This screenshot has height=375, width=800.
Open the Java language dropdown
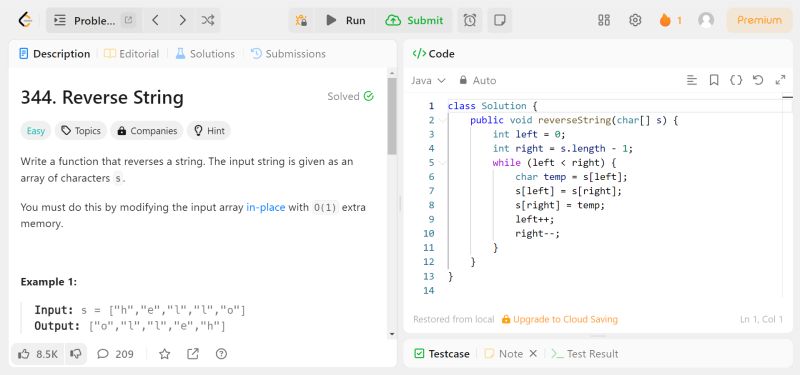click(x=429, y=81)
